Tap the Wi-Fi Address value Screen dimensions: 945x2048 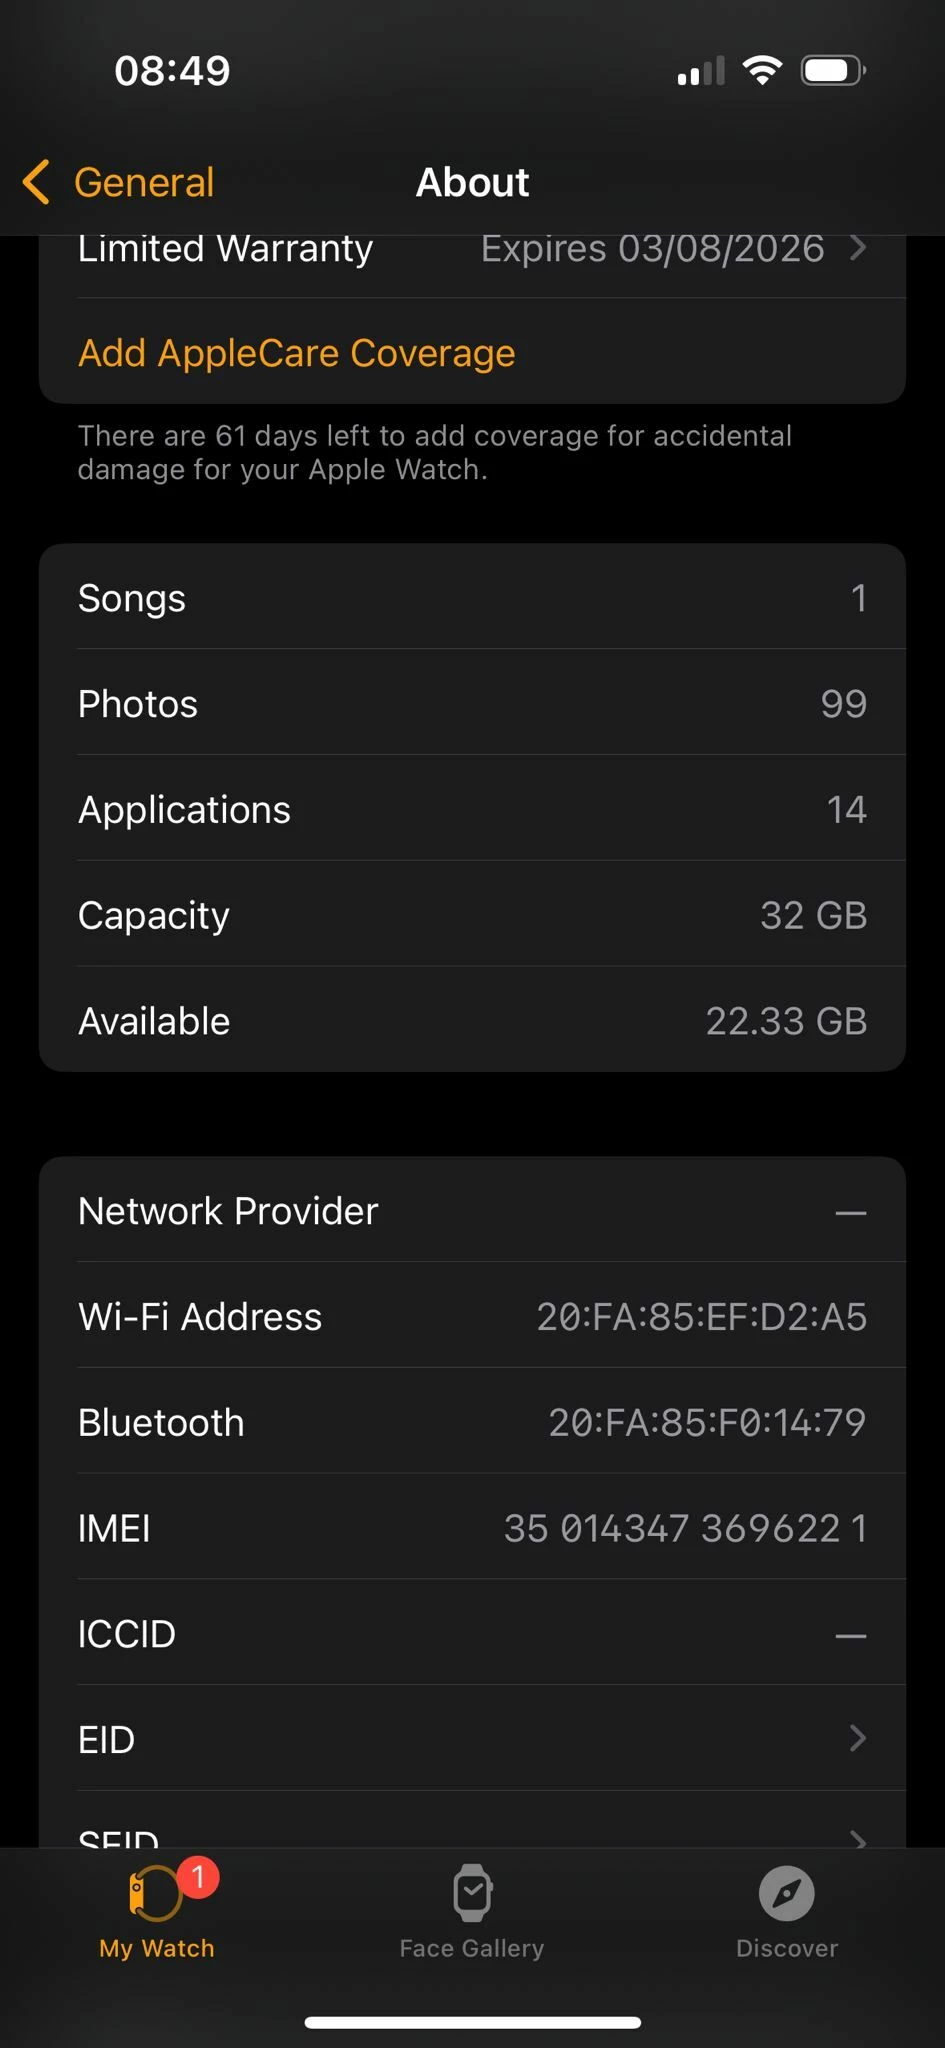[701, 1317]
